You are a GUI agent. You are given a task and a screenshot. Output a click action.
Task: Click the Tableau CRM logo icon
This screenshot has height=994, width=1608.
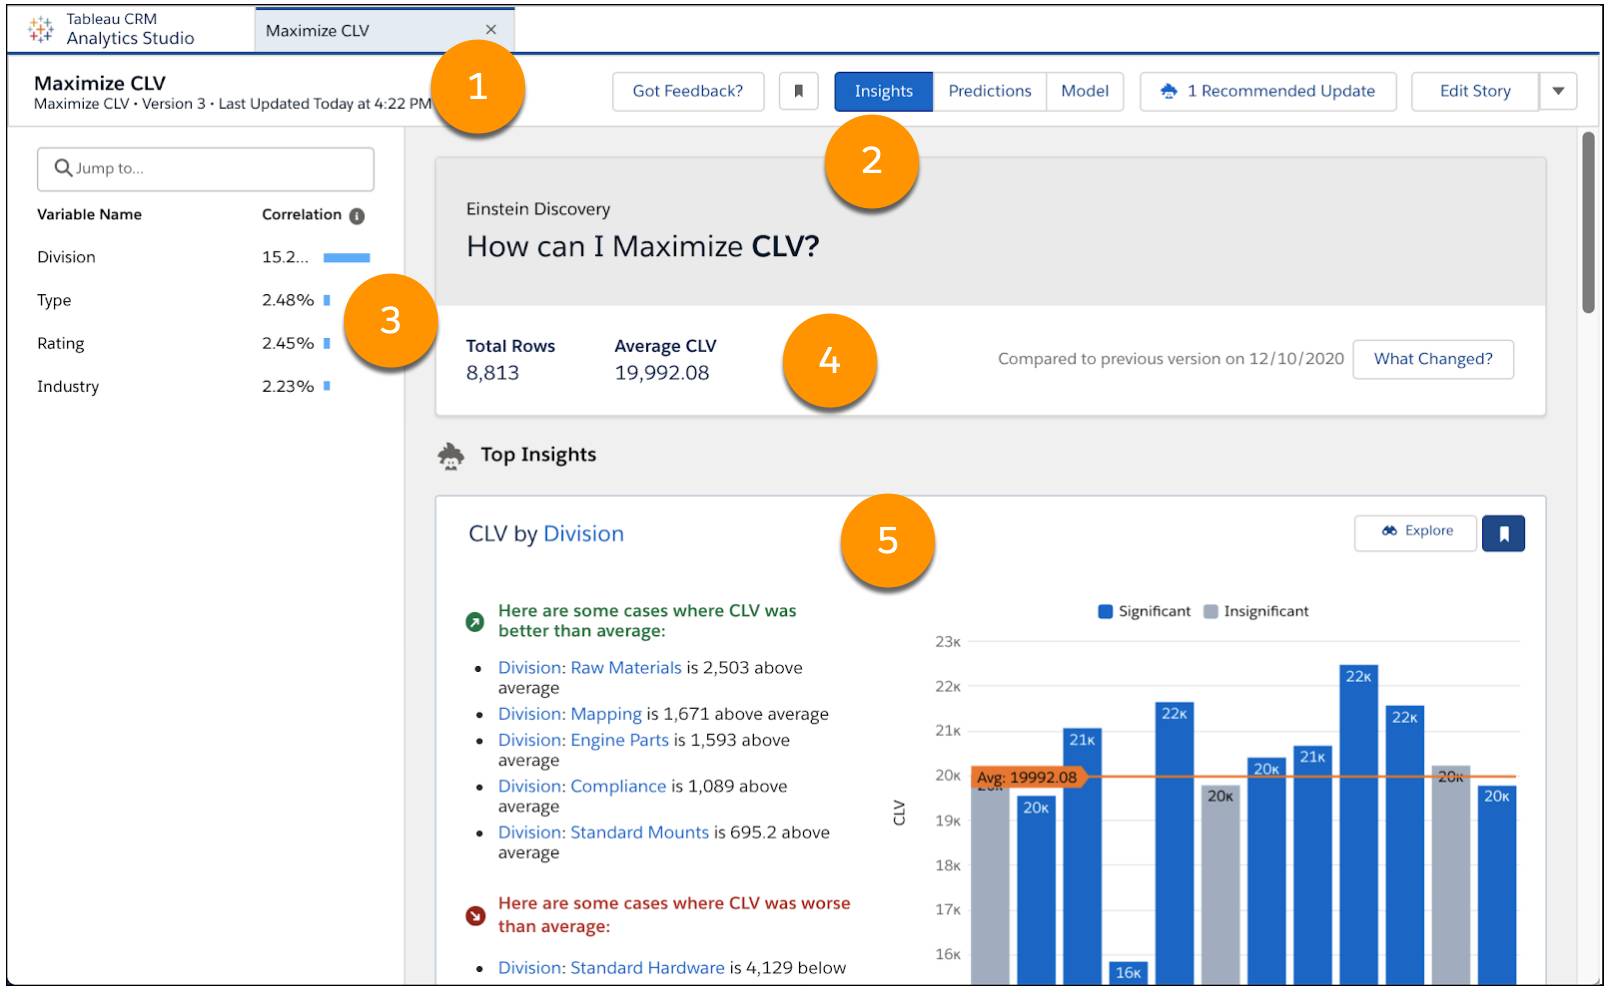coord(41,30)
